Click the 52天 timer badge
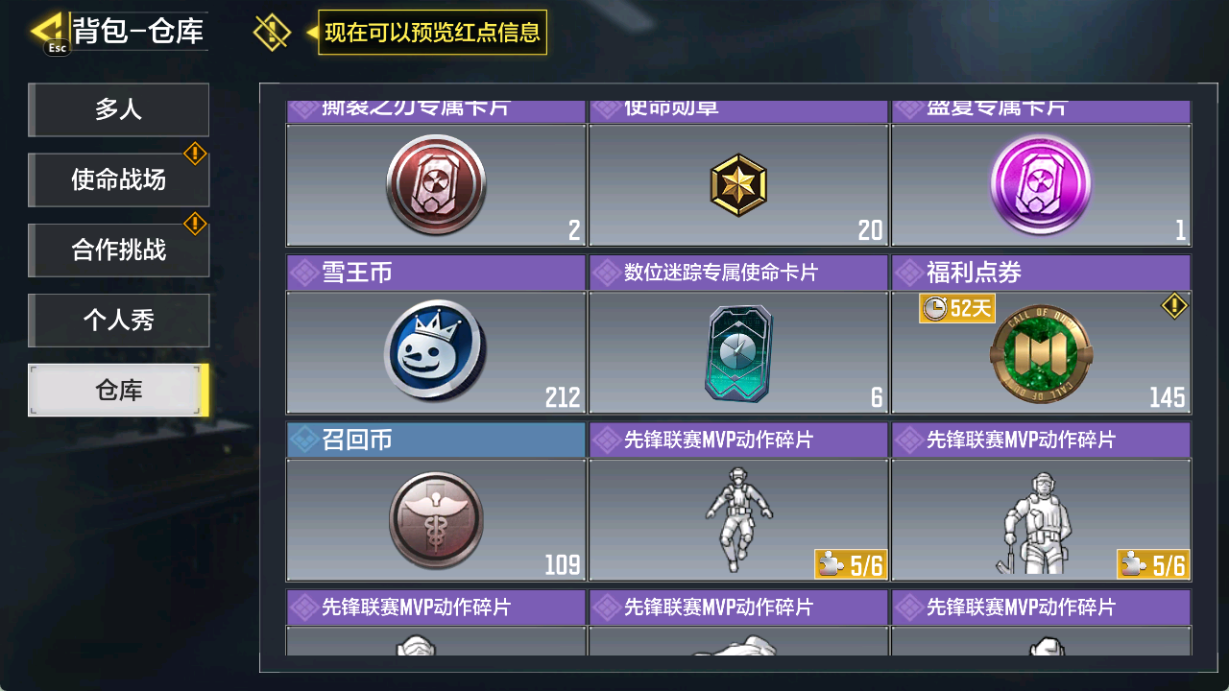 click(957, 308)
